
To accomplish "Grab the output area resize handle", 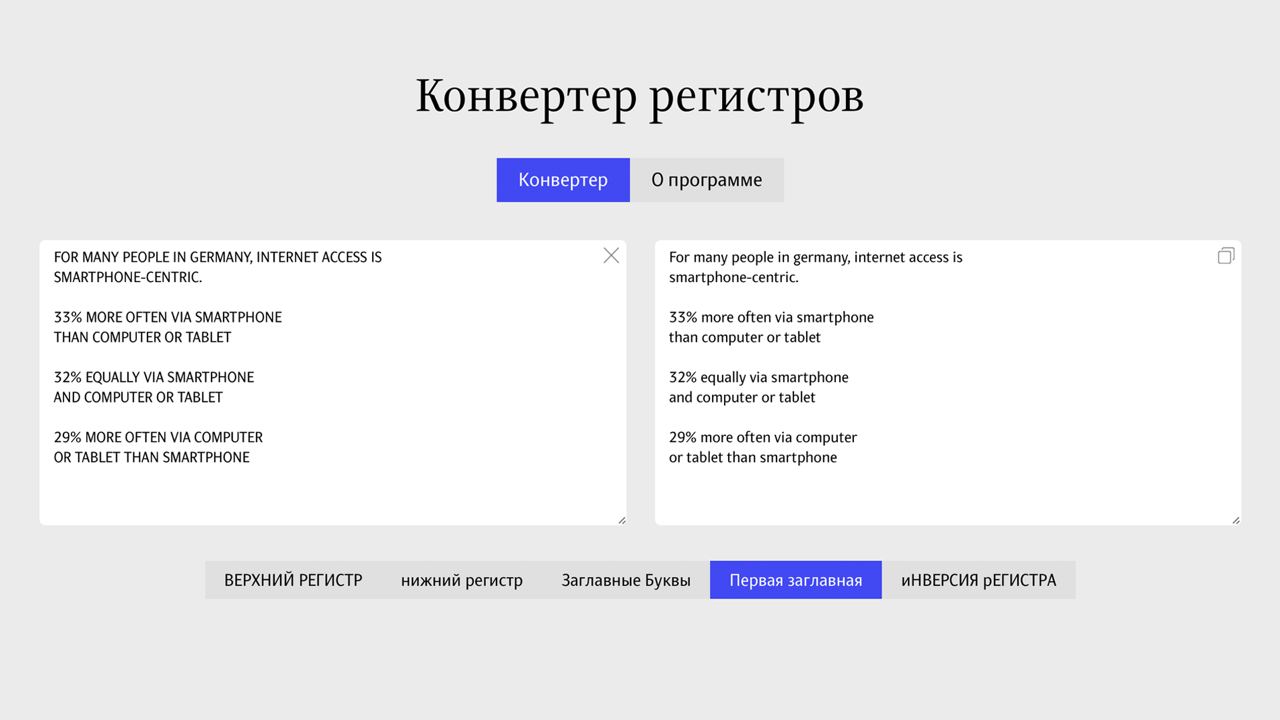I will point(1235,519).
